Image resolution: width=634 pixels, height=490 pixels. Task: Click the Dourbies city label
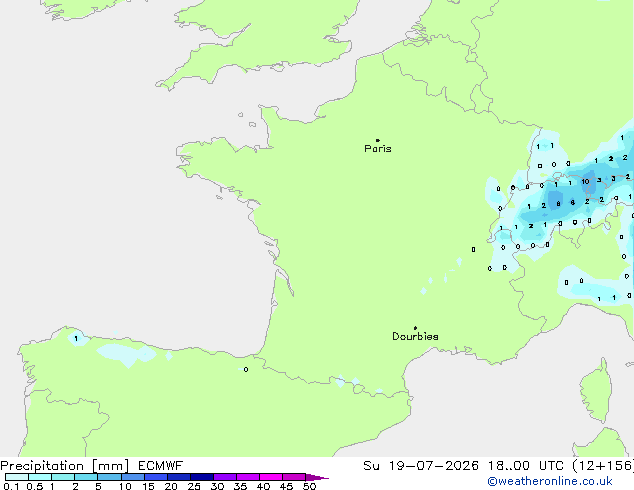[x=415, y=336]
